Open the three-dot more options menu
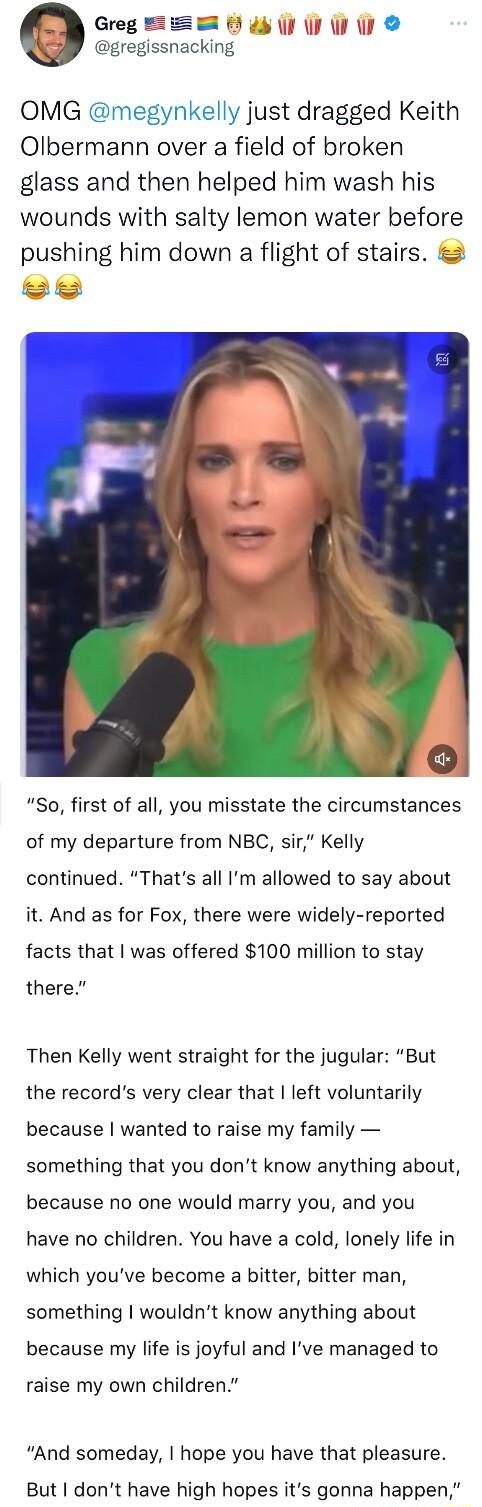Viewport: 482px width, 1507px height. (457, 22)
